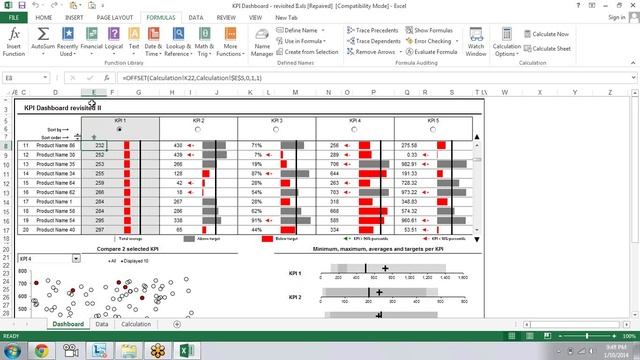Add a new sheet with plus button

(x=177, y=324)
